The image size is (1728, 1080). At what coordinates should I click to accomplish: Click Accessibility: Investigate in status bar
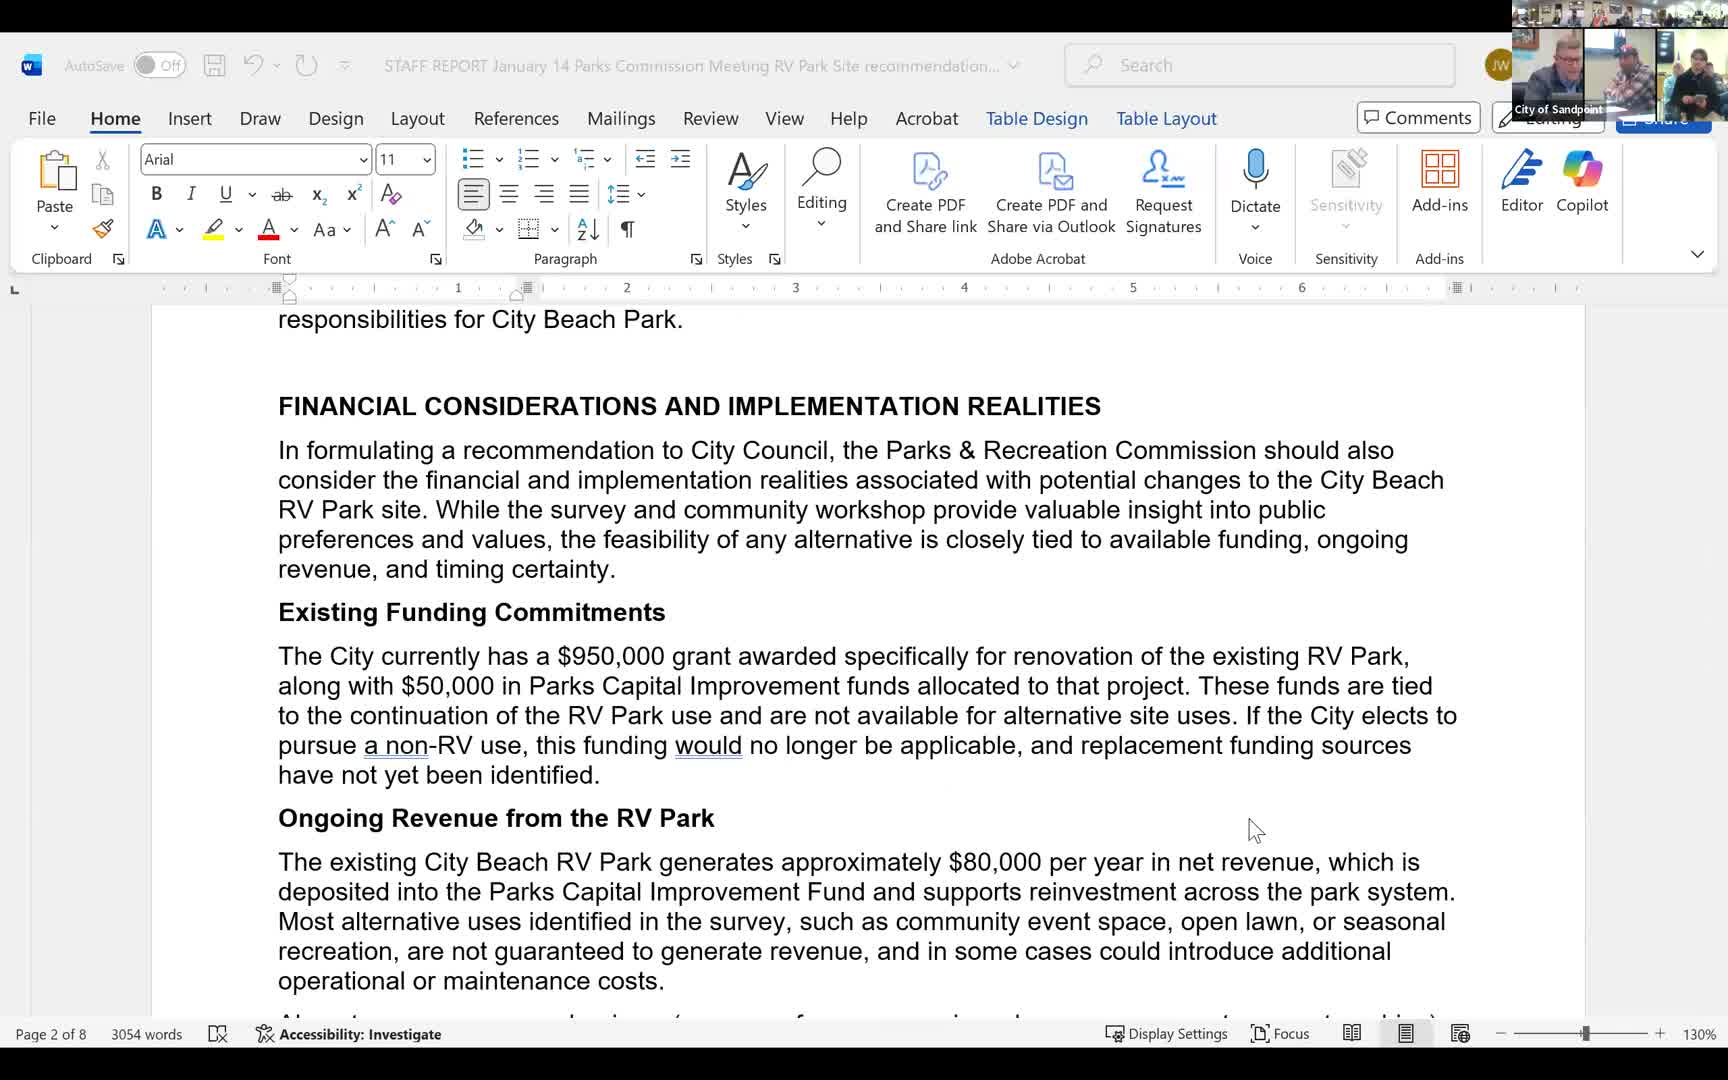pyautogui.click(x=349, y=1034)
